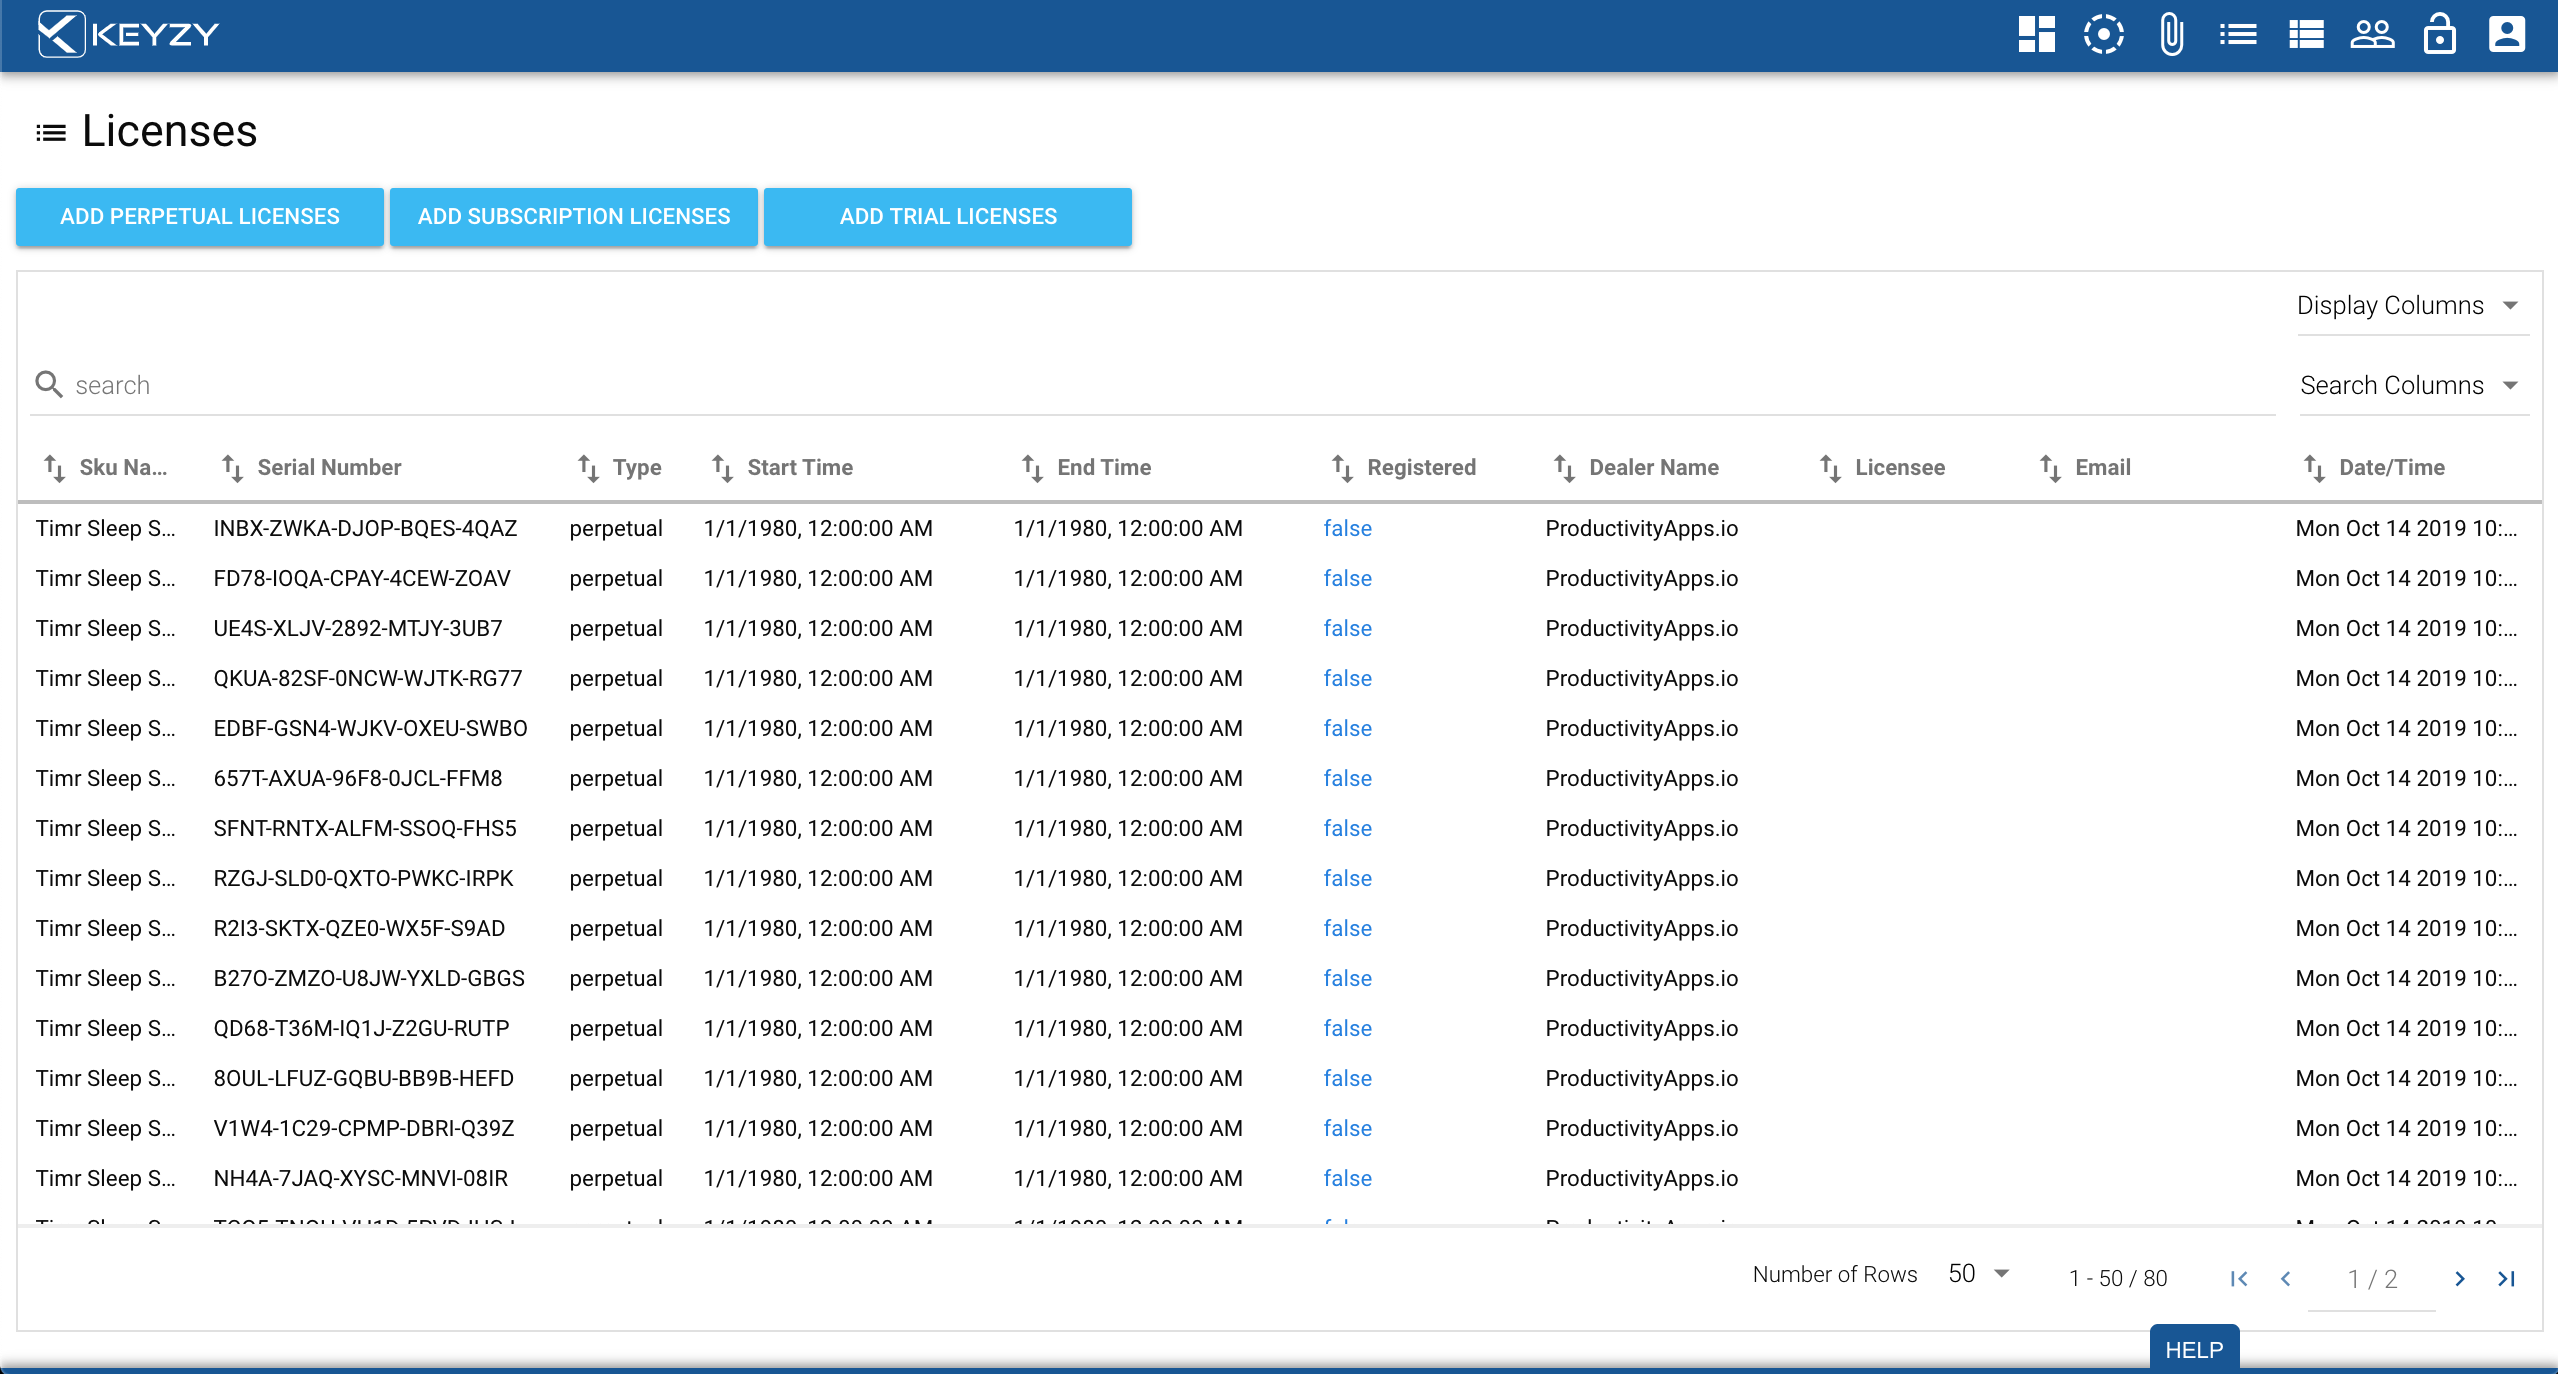Open attachments via the paperclip icon

click(2170, 35)
